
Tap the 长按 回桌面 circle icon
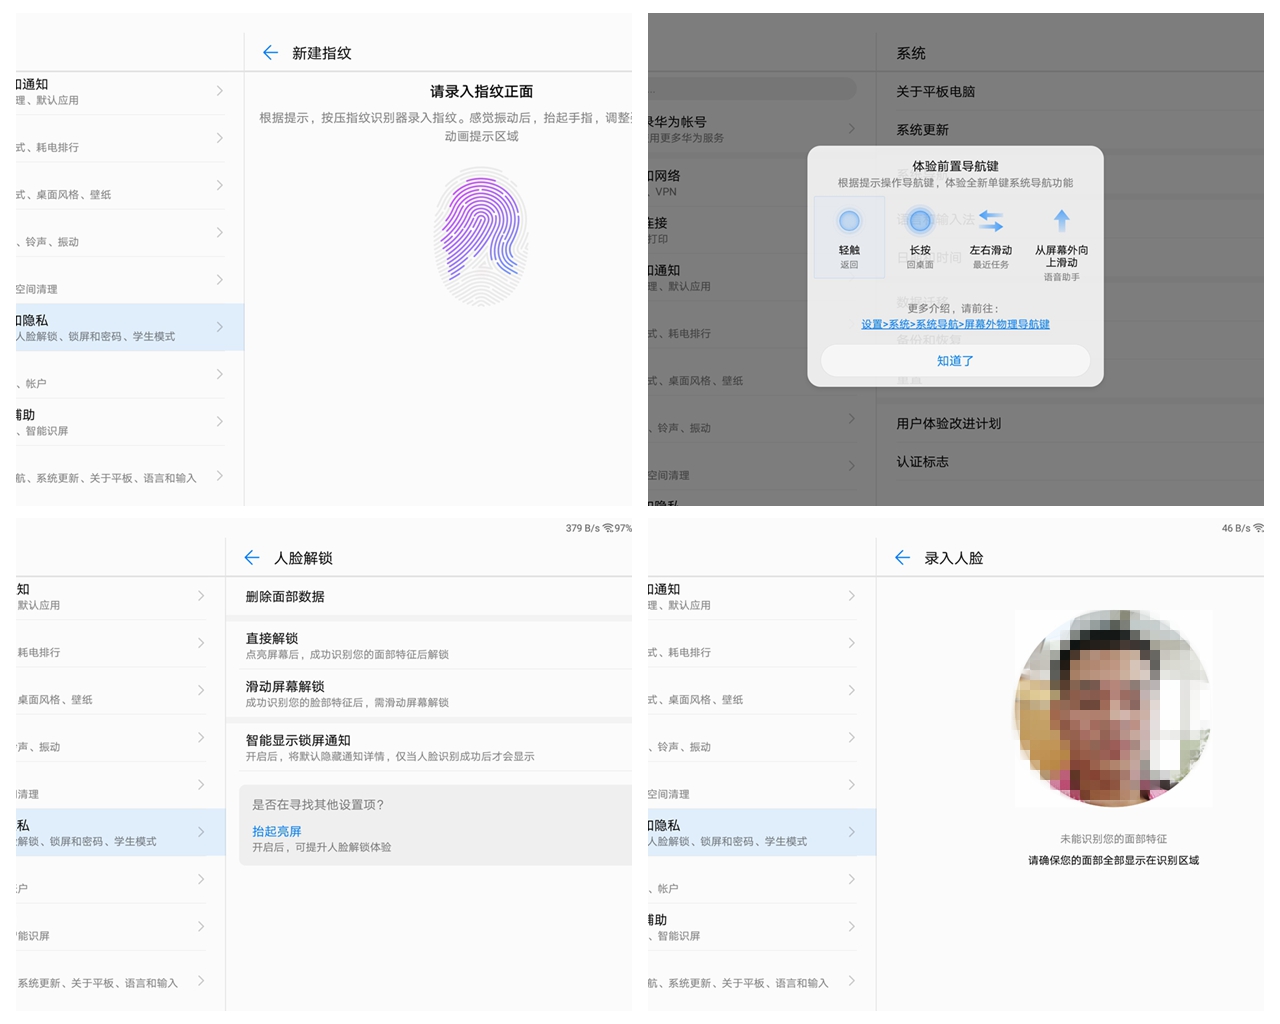(x=920, y=221)
